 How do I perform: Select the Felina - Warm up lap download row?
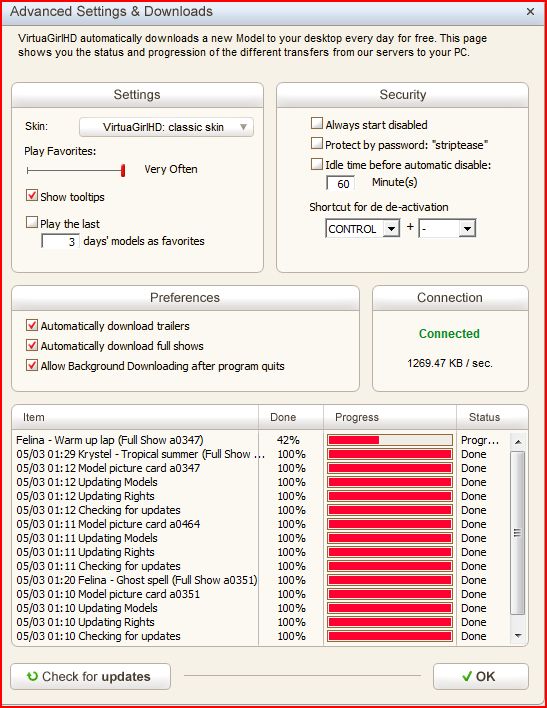pyautogui.click(x=261, y=440)
